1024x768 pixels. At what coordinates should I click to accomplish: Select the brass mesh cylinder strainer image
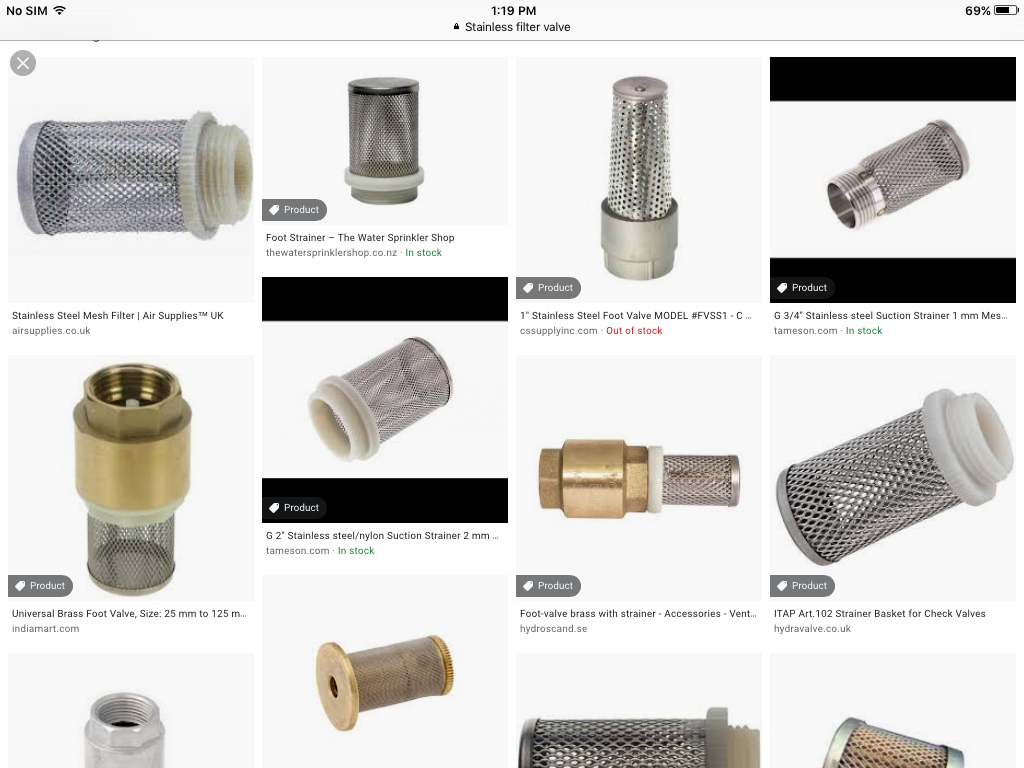[385, 671]
